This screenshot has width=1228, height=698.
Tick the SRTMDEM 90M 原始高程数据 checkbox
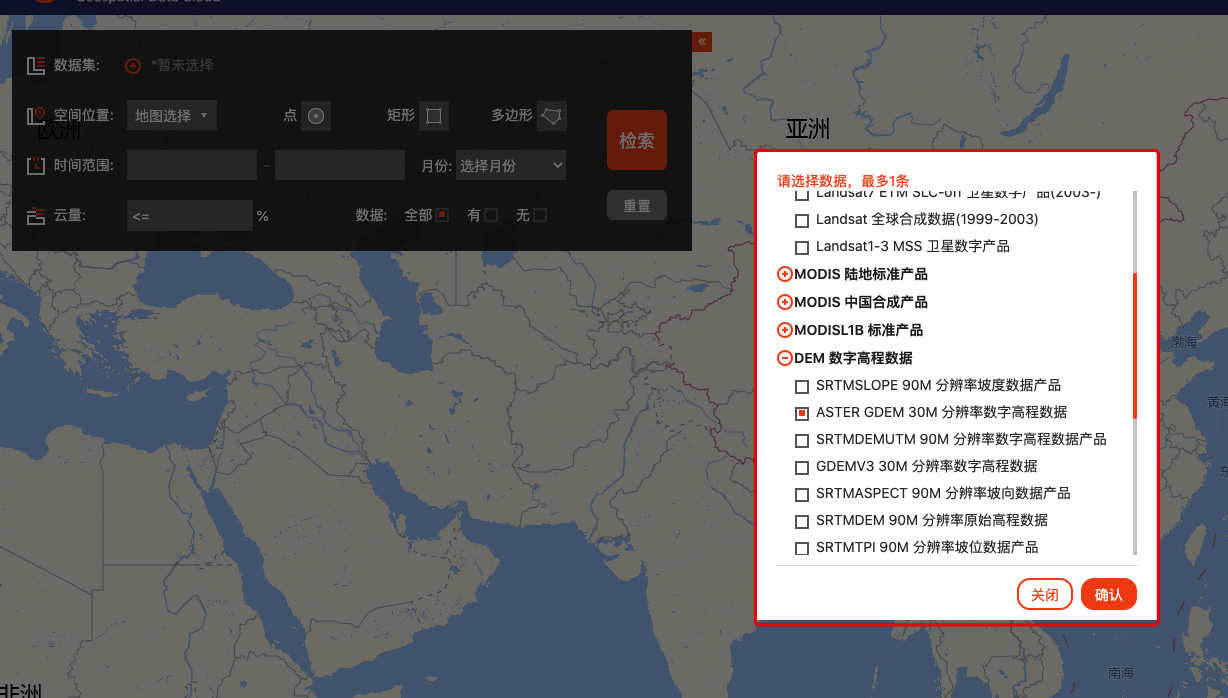(x=802, y=521)
